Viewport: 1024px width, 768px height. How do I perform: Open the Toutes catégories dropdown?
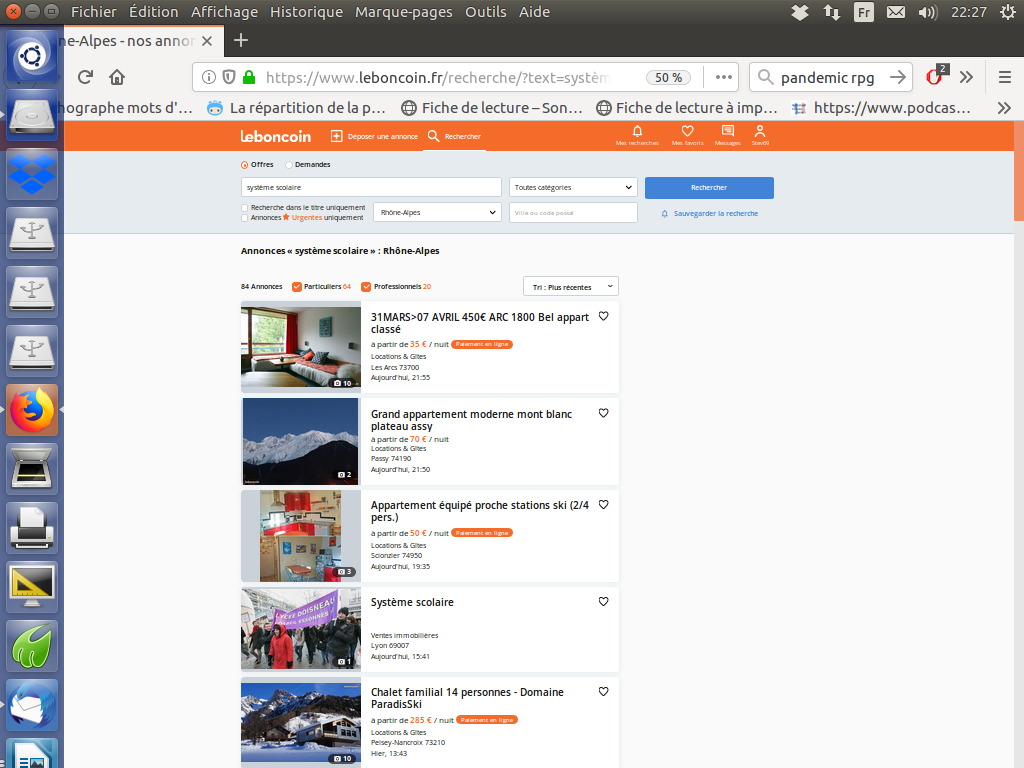point(573,188)
